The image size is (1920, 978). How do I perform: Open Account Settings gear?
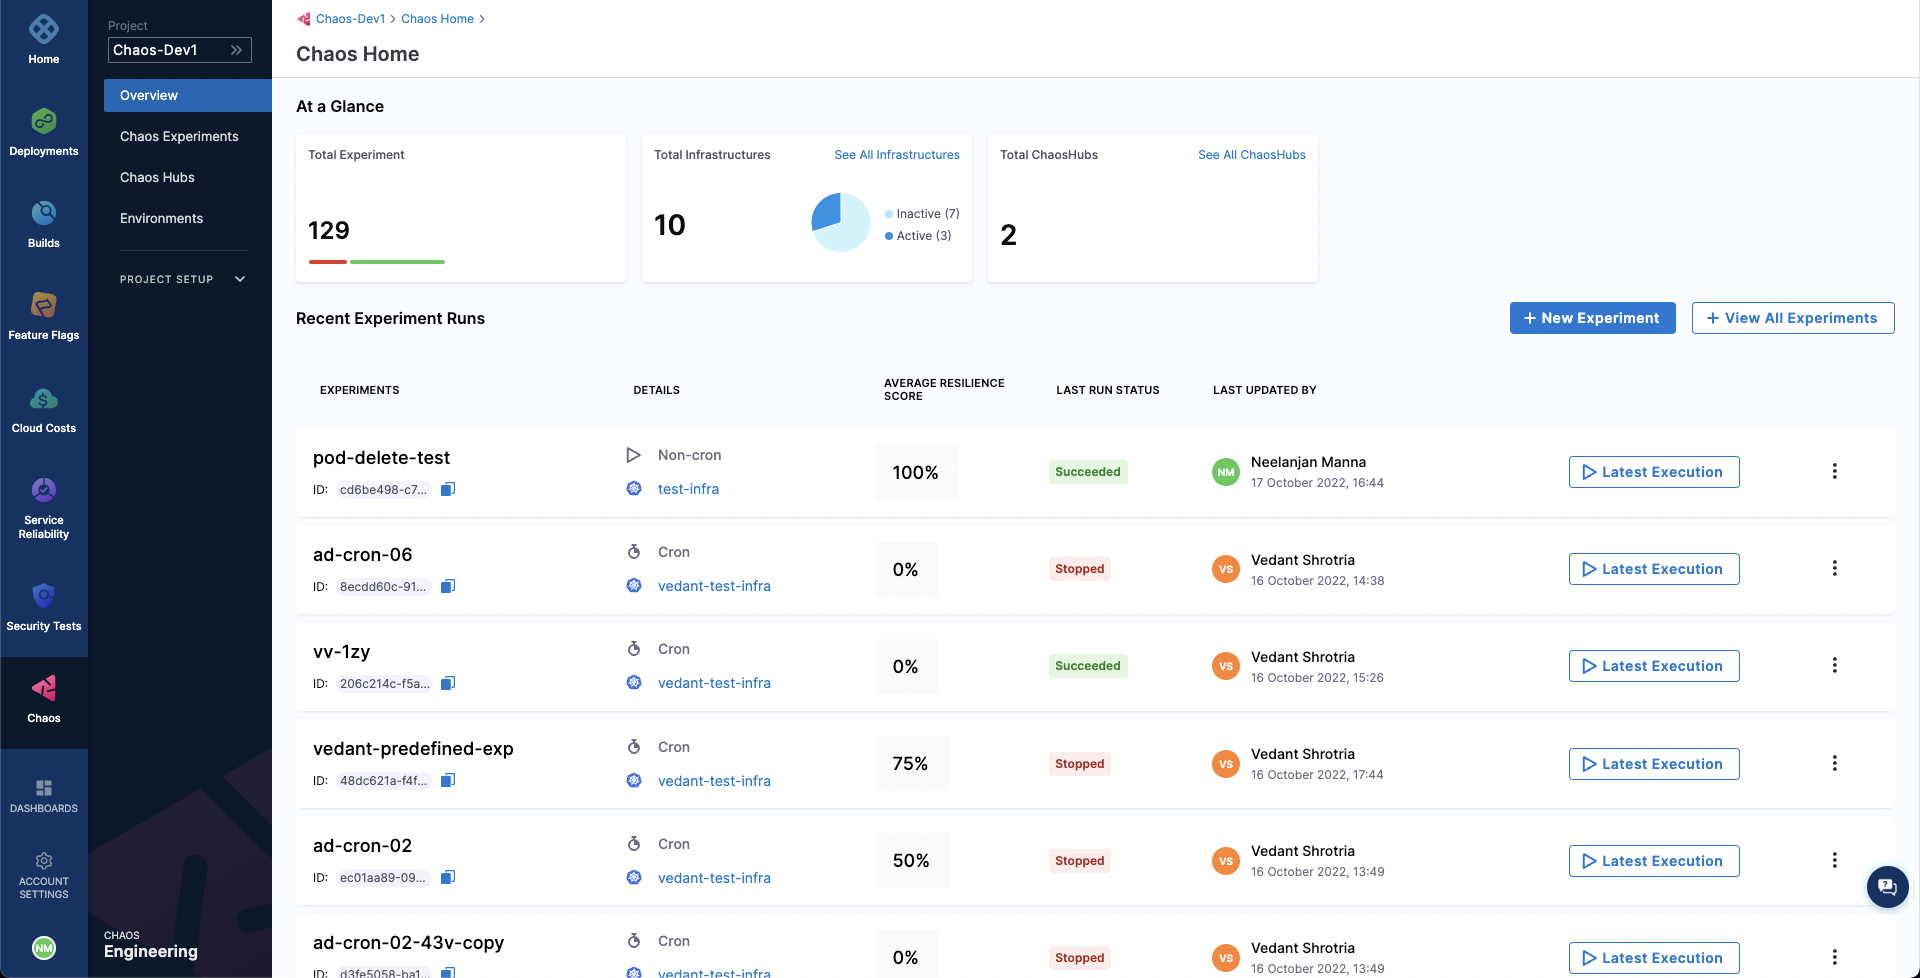click(x=43, y=861)
